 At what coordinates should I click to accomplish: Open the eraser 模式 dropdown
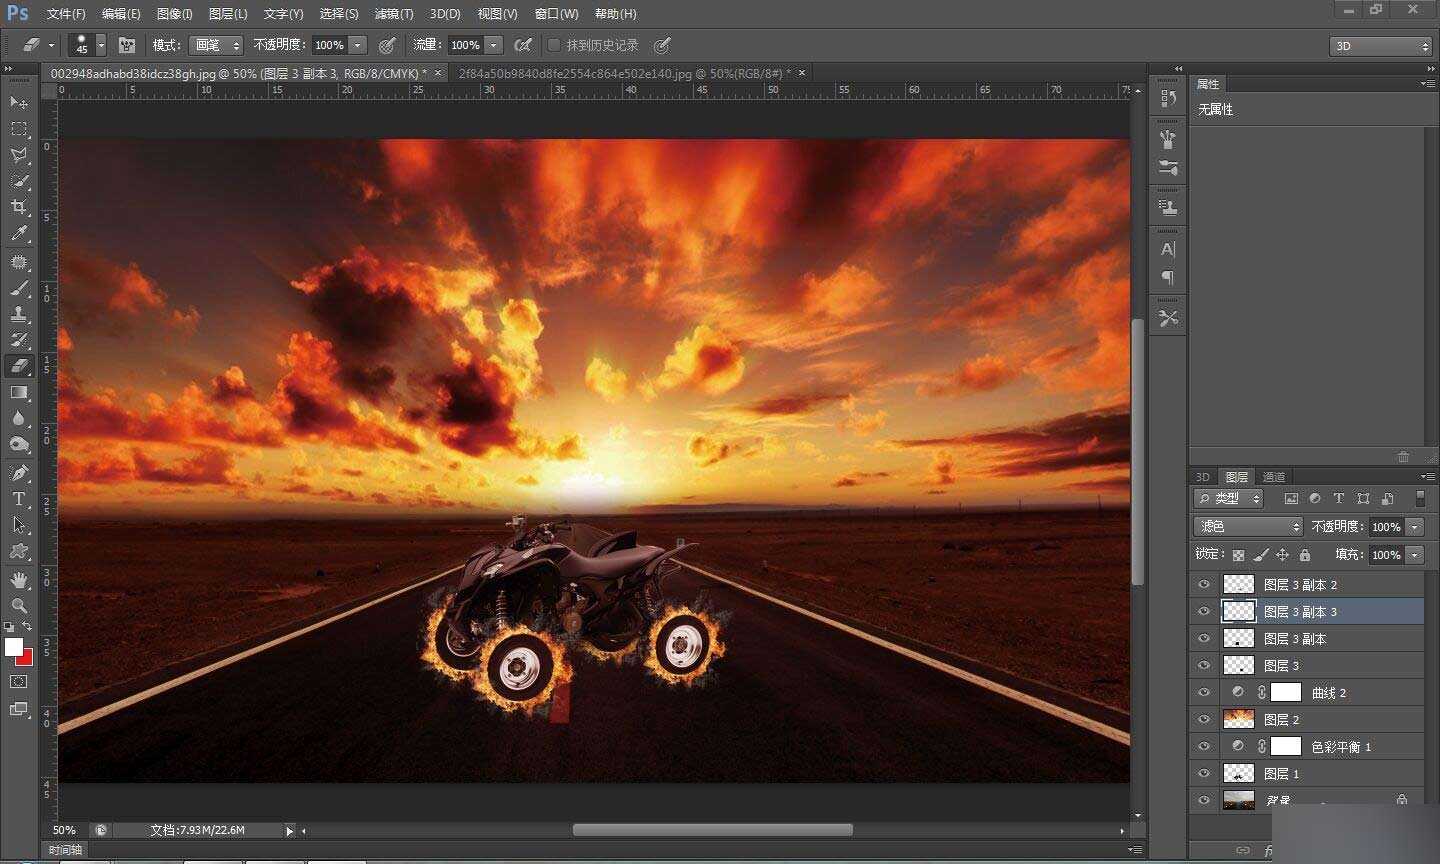pos(216,45)
